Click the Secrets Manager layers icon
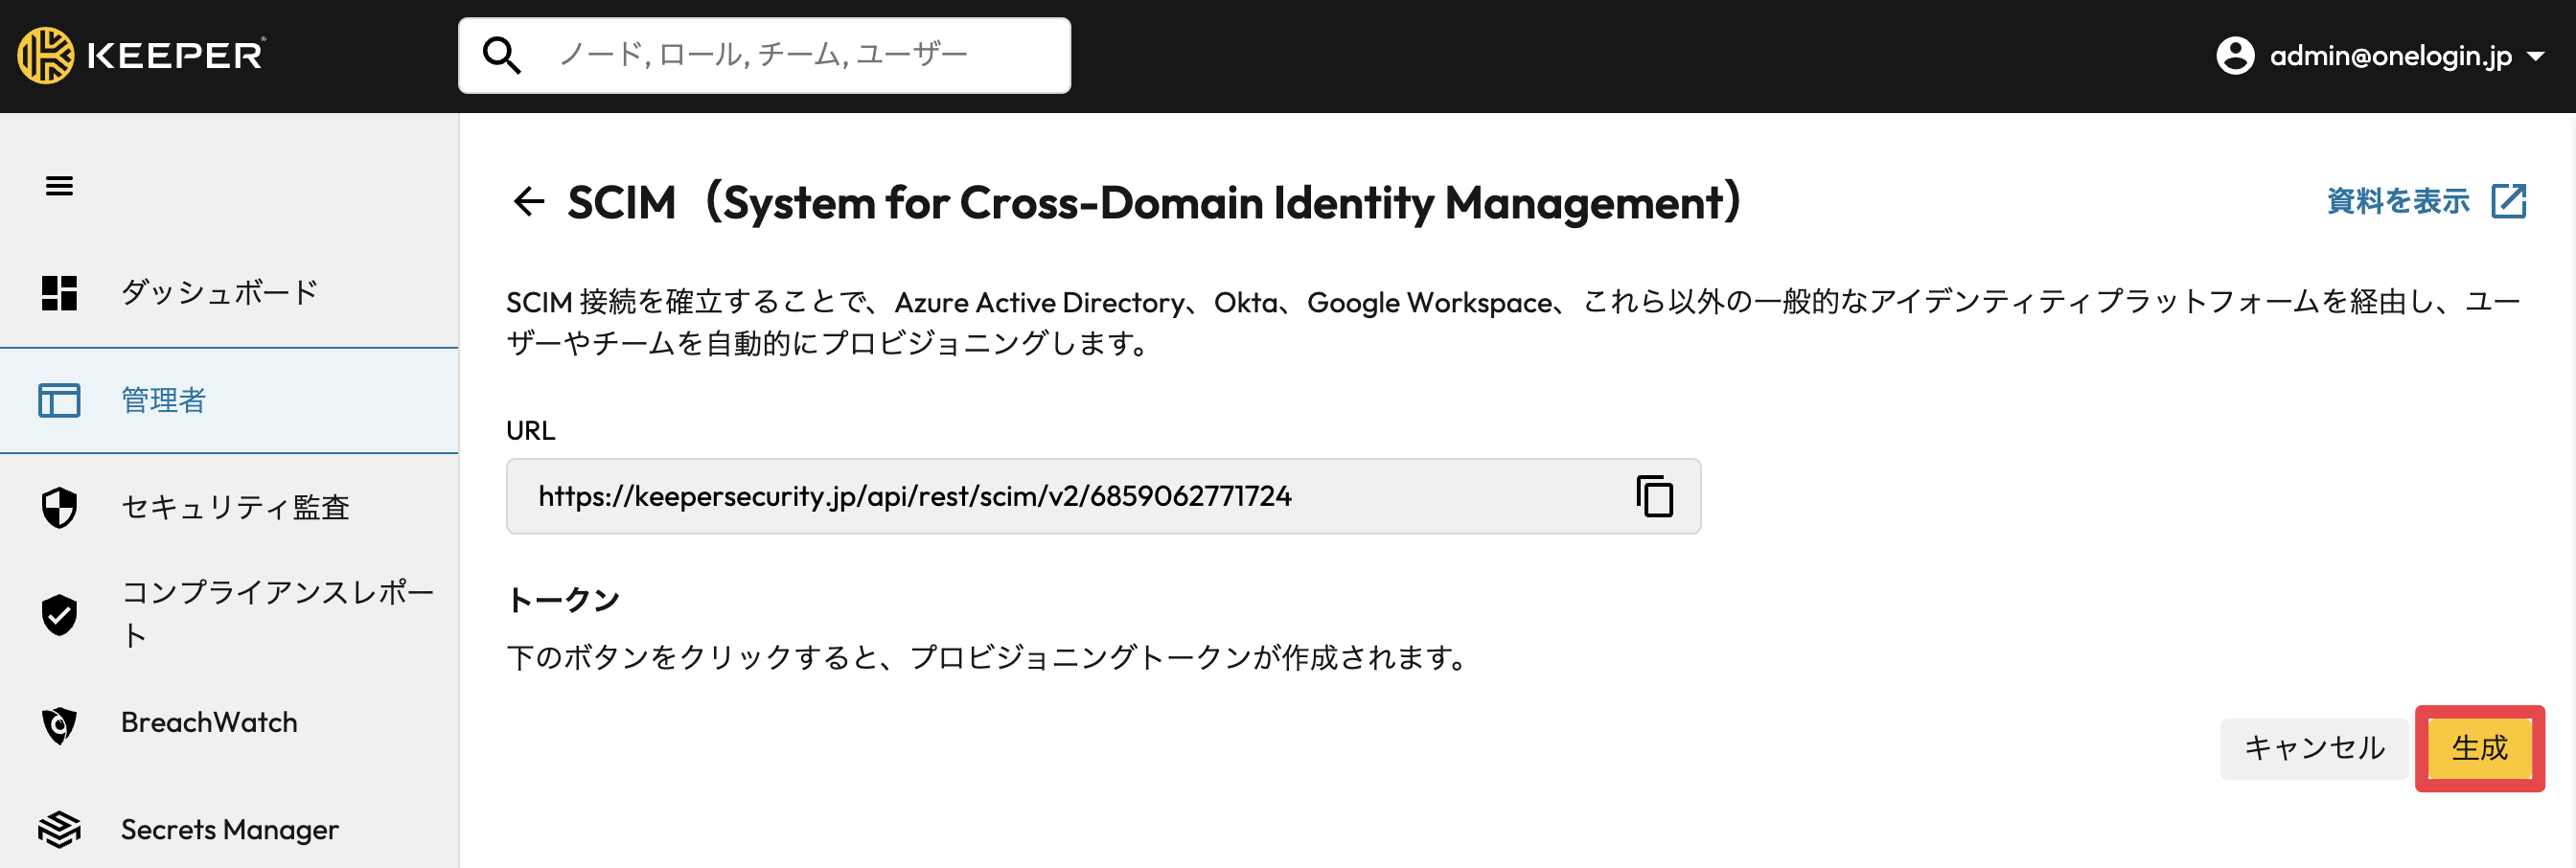This screenshot has width=2576, height=868. coord(59,829)
